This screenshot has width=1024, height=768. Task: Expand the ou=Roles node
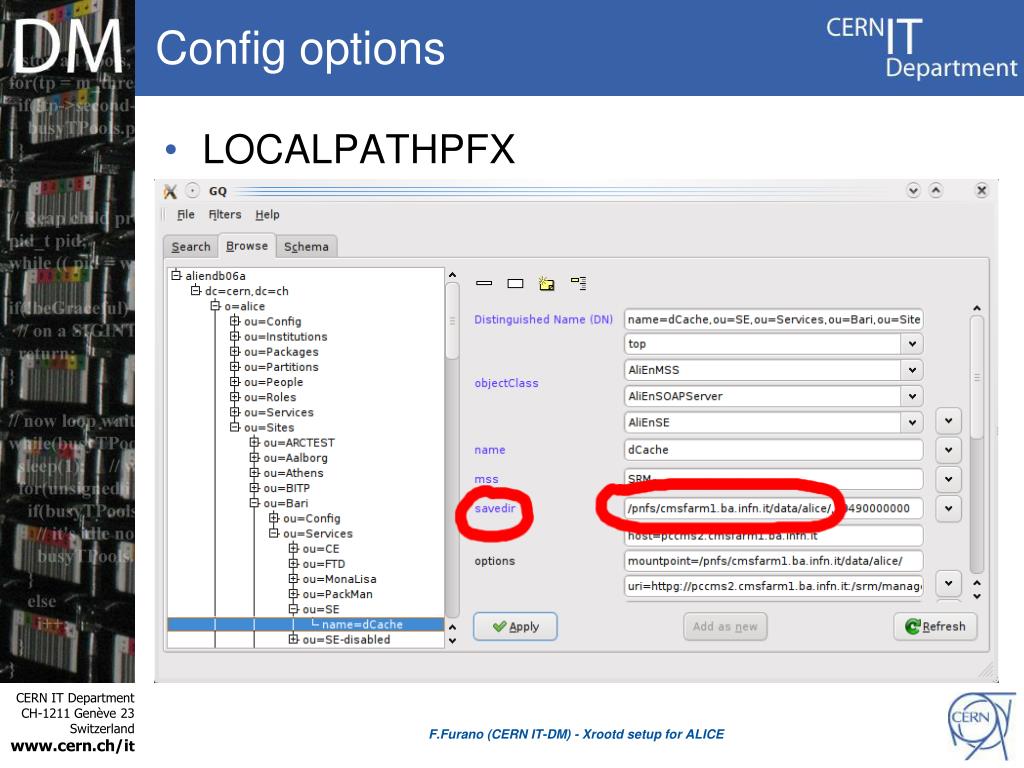click(x=234, y=396)
